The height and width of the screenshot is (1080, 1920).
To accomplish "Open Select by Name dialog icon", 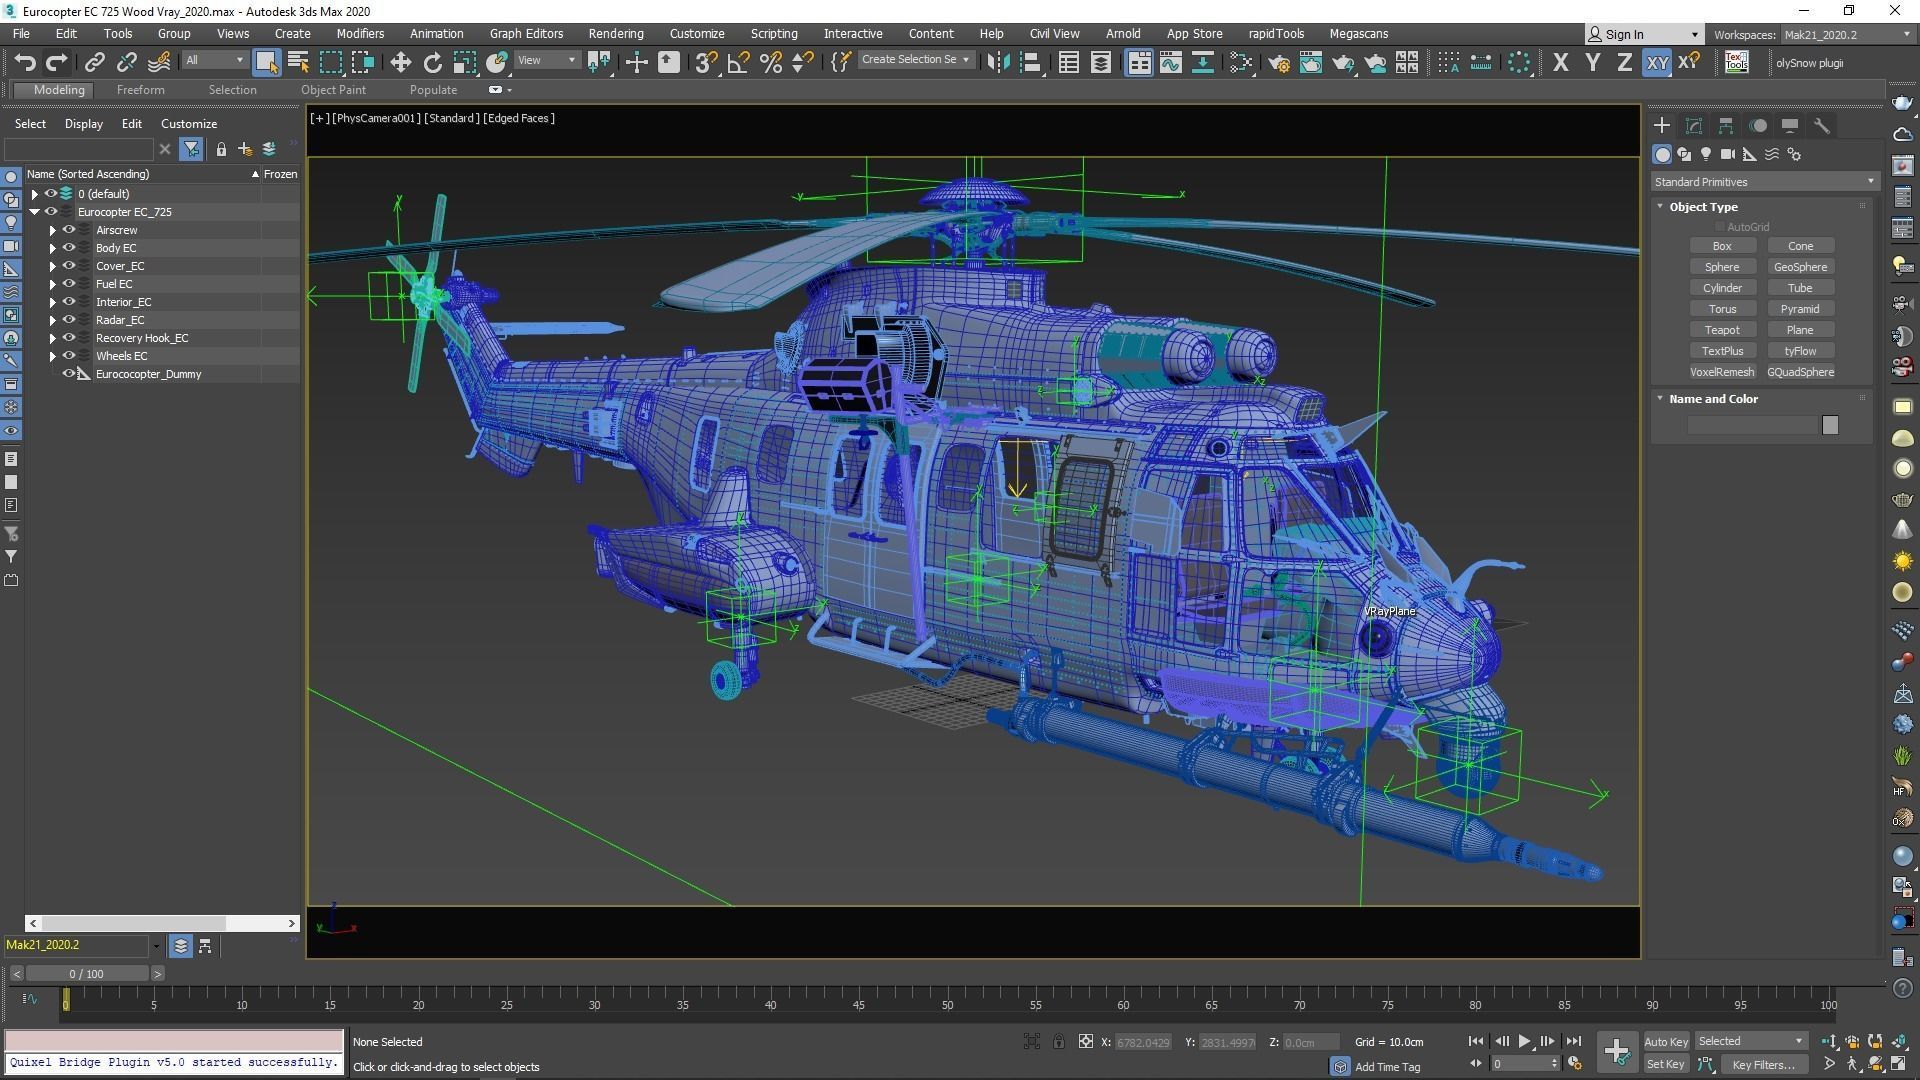I will coord(298,63).
